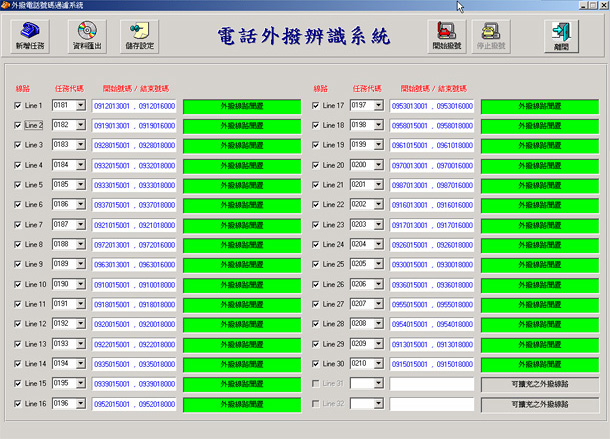Screen dimensions: 610x439
Task: Exit via the 離開 door icon button
Action: (x=561, y=37)
